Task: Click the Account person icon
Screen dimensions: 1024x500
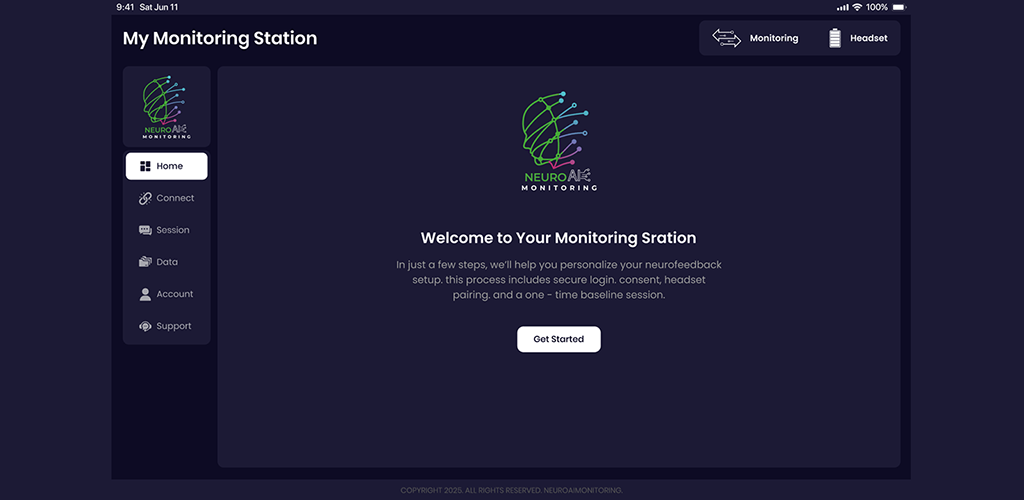Action: pos(145,294)
